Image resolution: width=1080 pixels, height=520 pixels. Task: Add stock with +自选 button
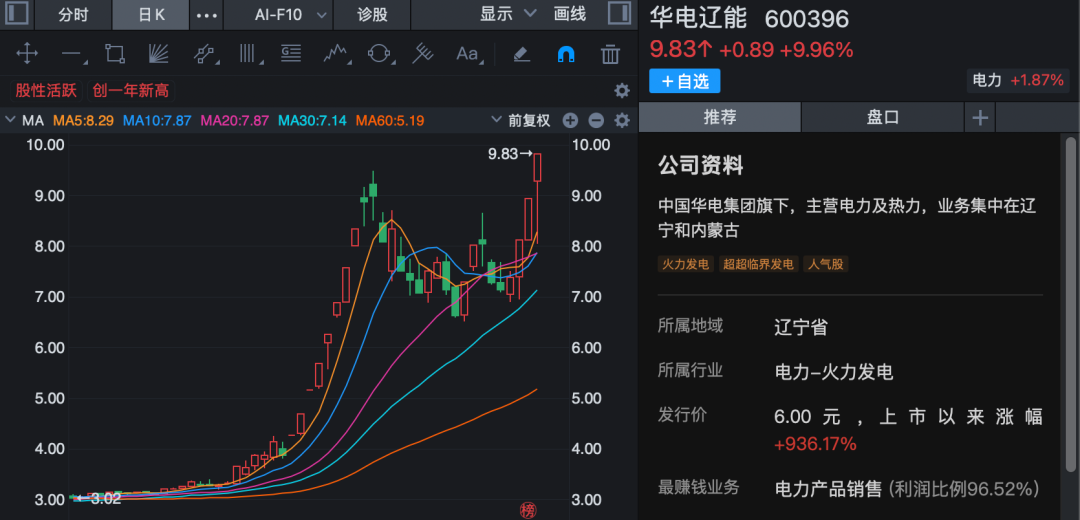(x=685, y=81)
